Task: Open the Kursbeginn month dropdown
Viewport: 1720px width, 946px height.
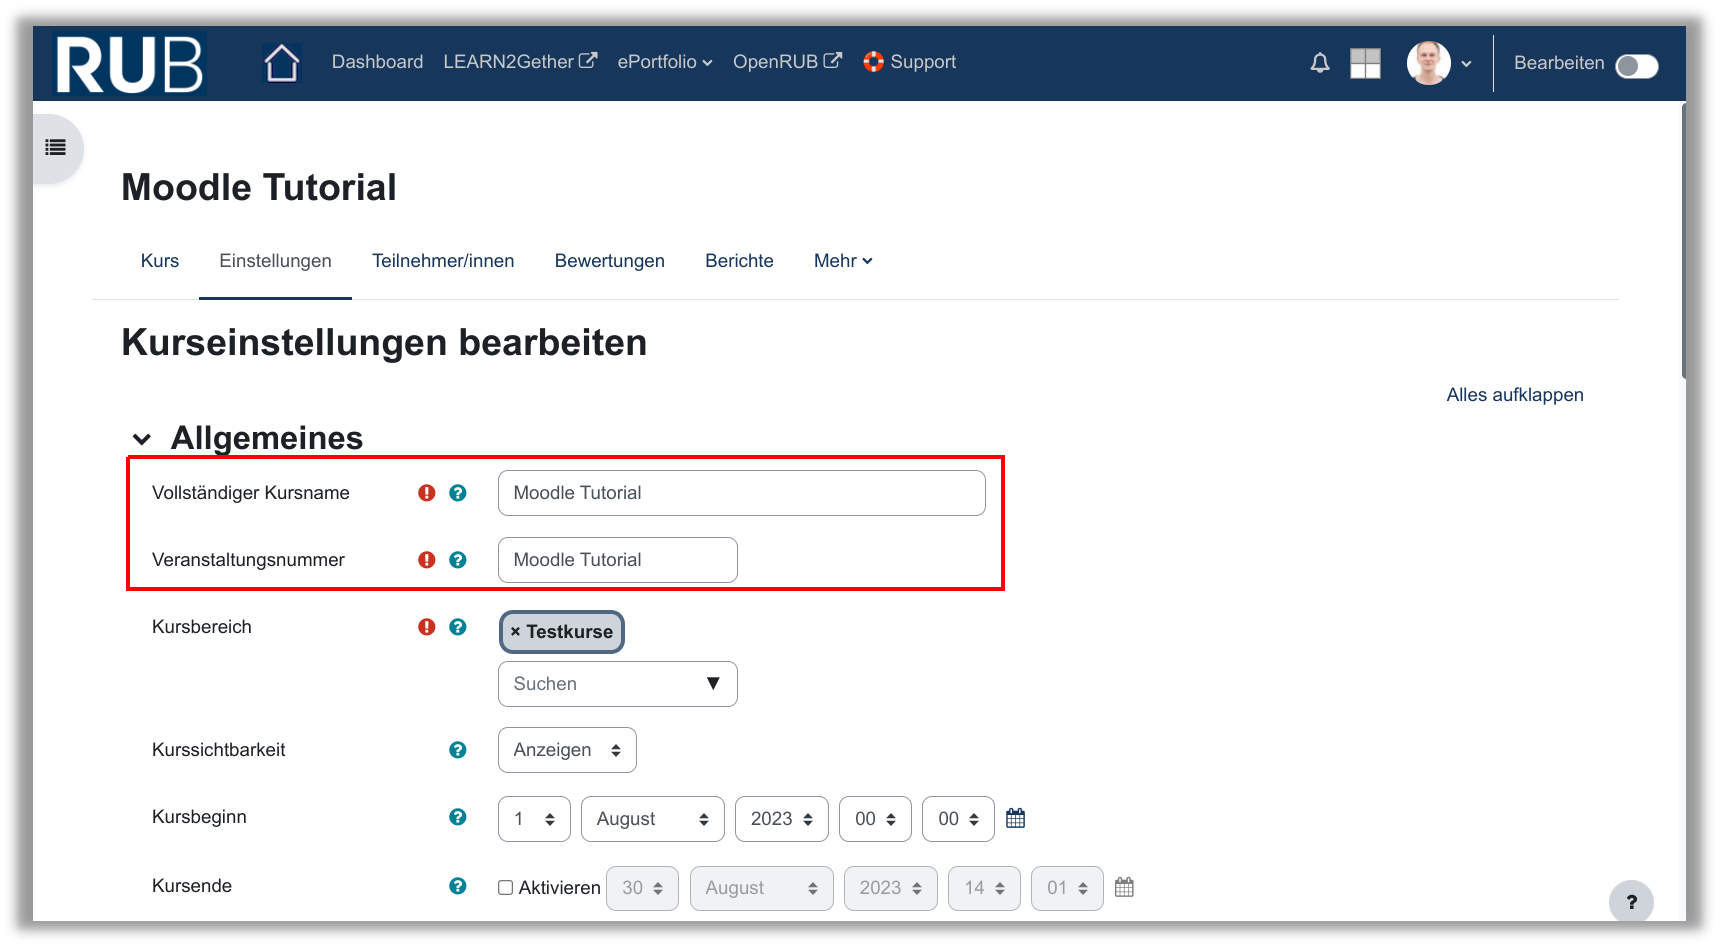Action: (652, 819)
